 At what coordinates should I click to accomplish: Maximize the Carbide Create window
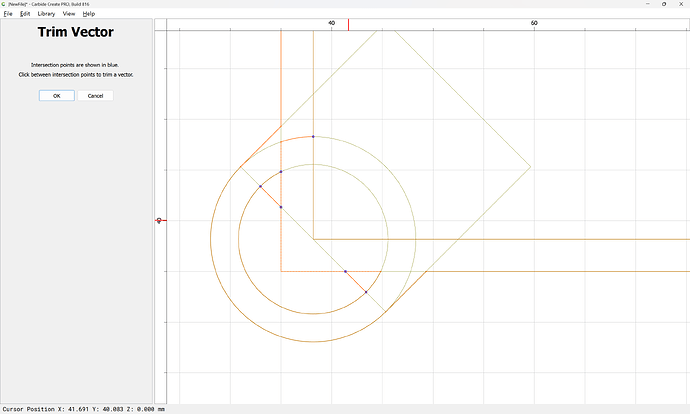click(664, 4)
